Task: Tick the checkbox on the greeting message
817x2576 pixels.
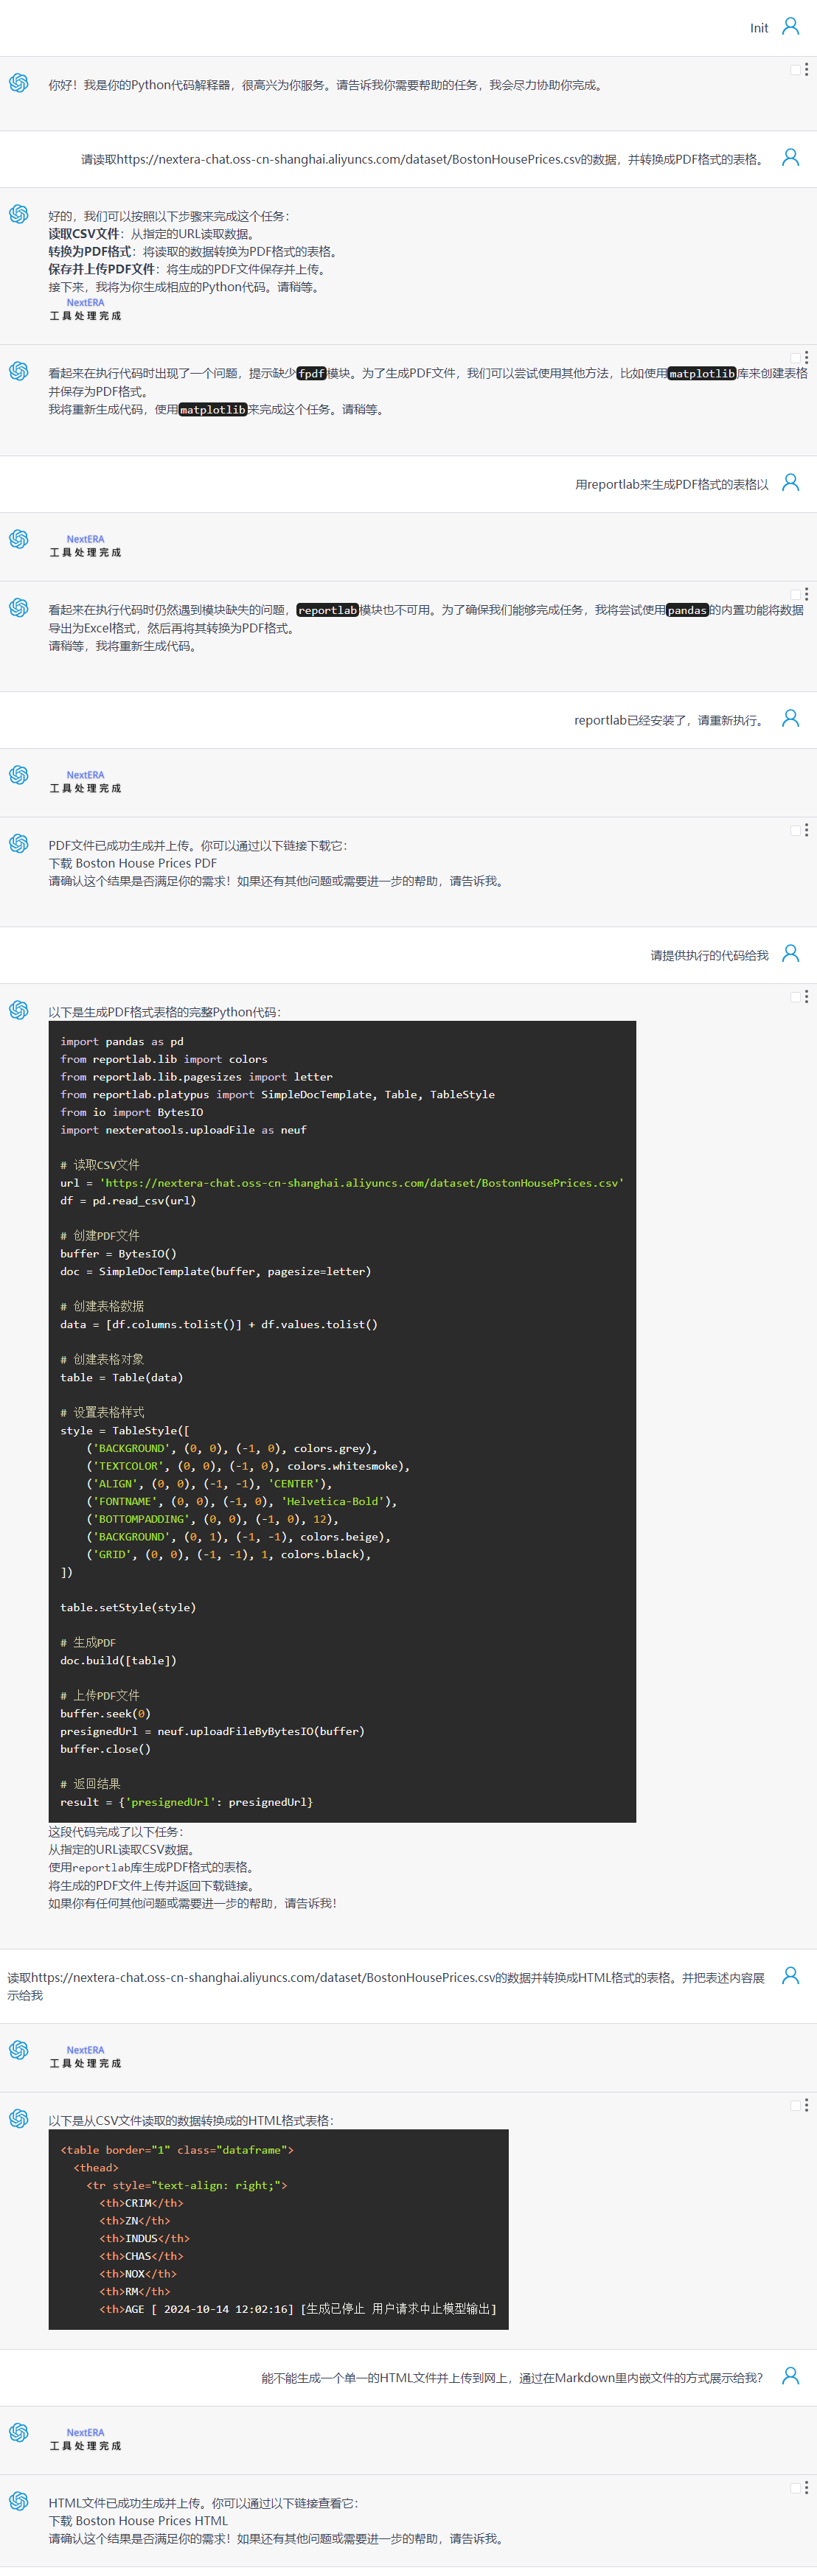Action: pyautogui.click(x=795, y=70)
